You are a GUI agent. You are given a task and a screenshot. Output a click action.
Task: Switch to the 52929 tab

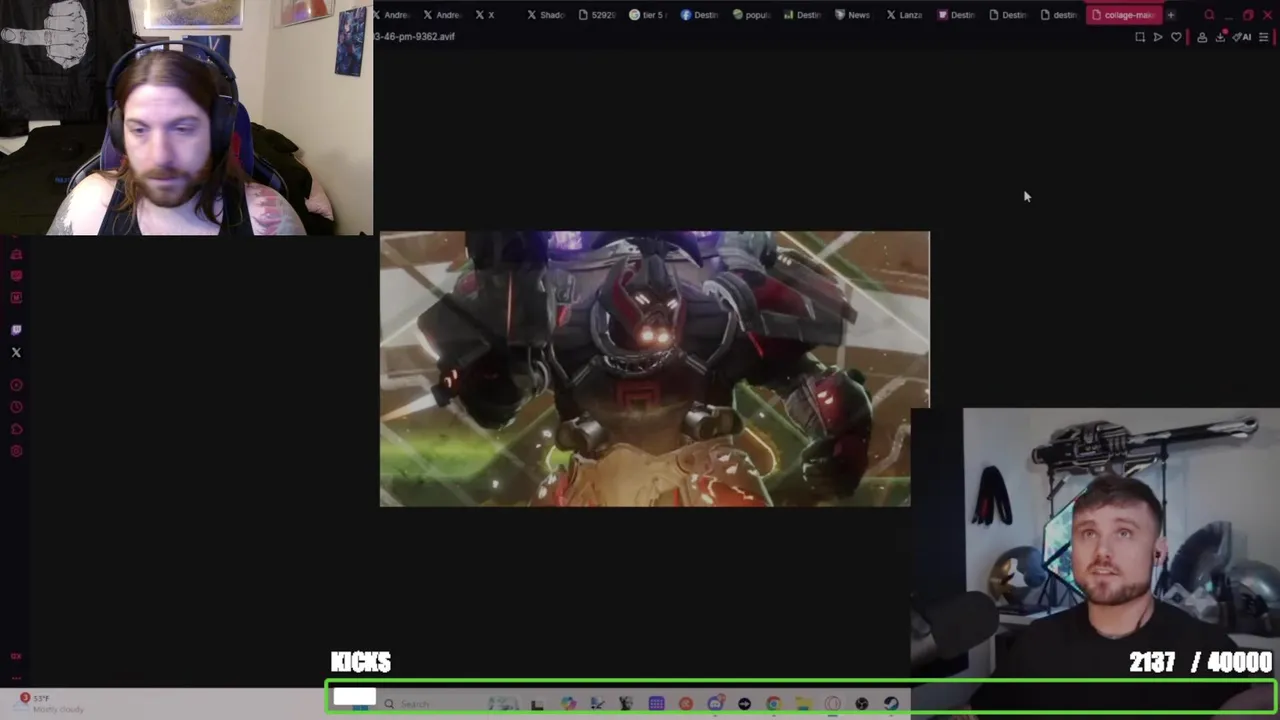click(598, 15)
